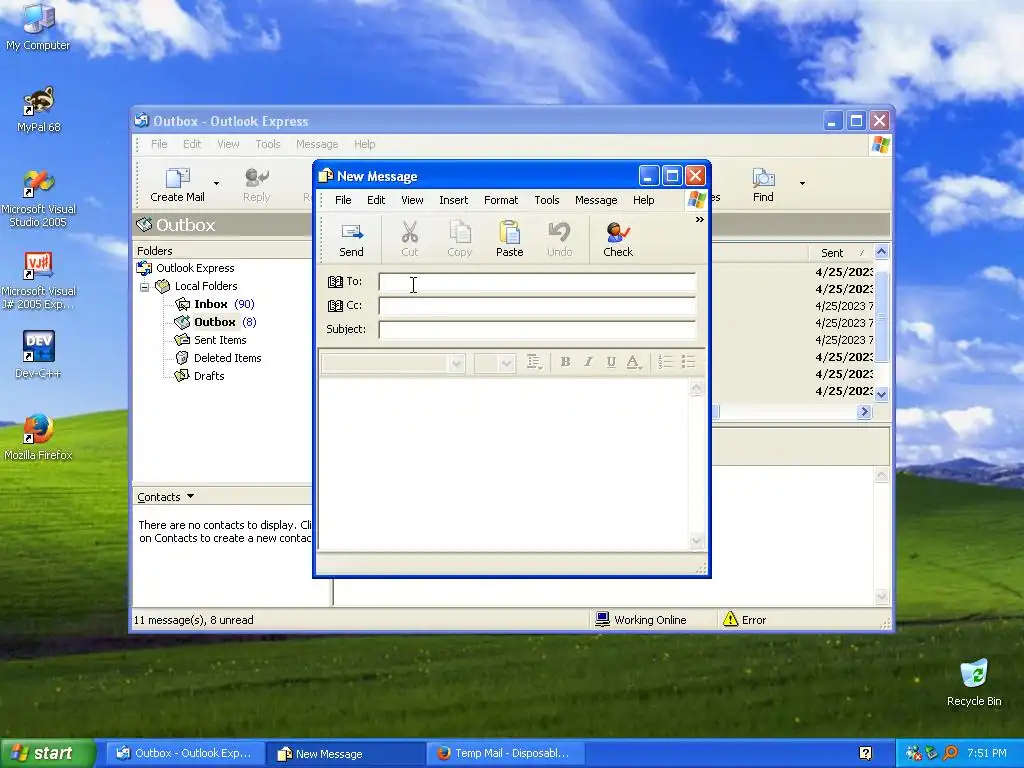Open the Microsoft Visual Studio 2005 shortcut
The height and width of the screenshot is (768, 1024).
click(x=39, y=198)
